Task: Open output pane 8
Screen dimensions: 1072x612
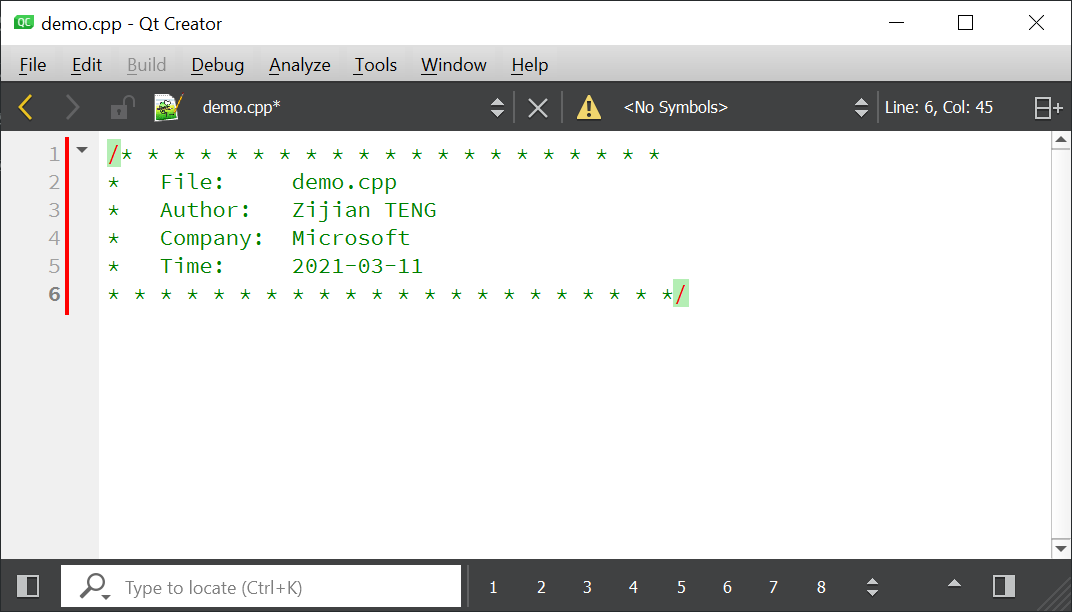Action: 821,587
